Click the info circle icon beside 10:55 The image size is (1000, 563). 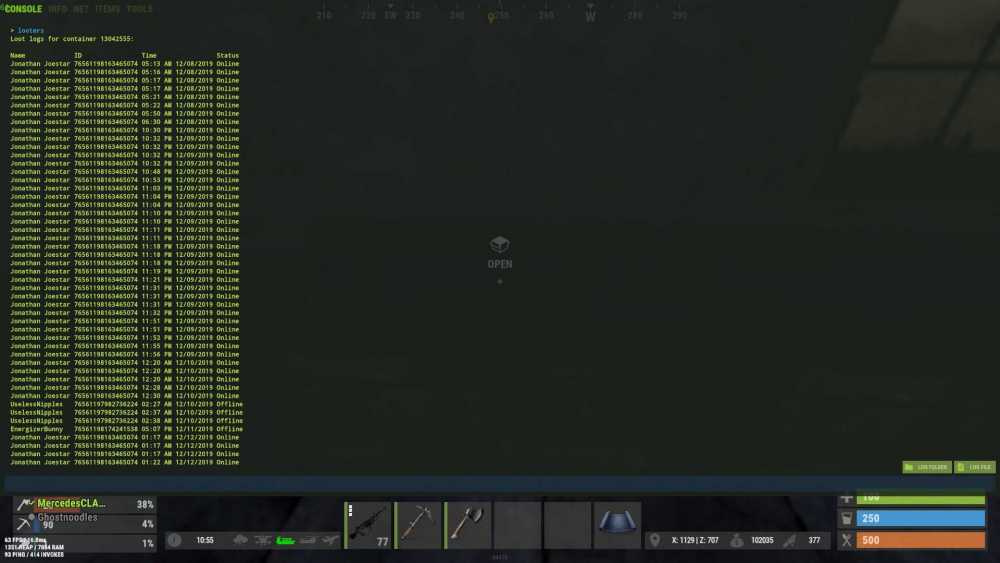175,540
